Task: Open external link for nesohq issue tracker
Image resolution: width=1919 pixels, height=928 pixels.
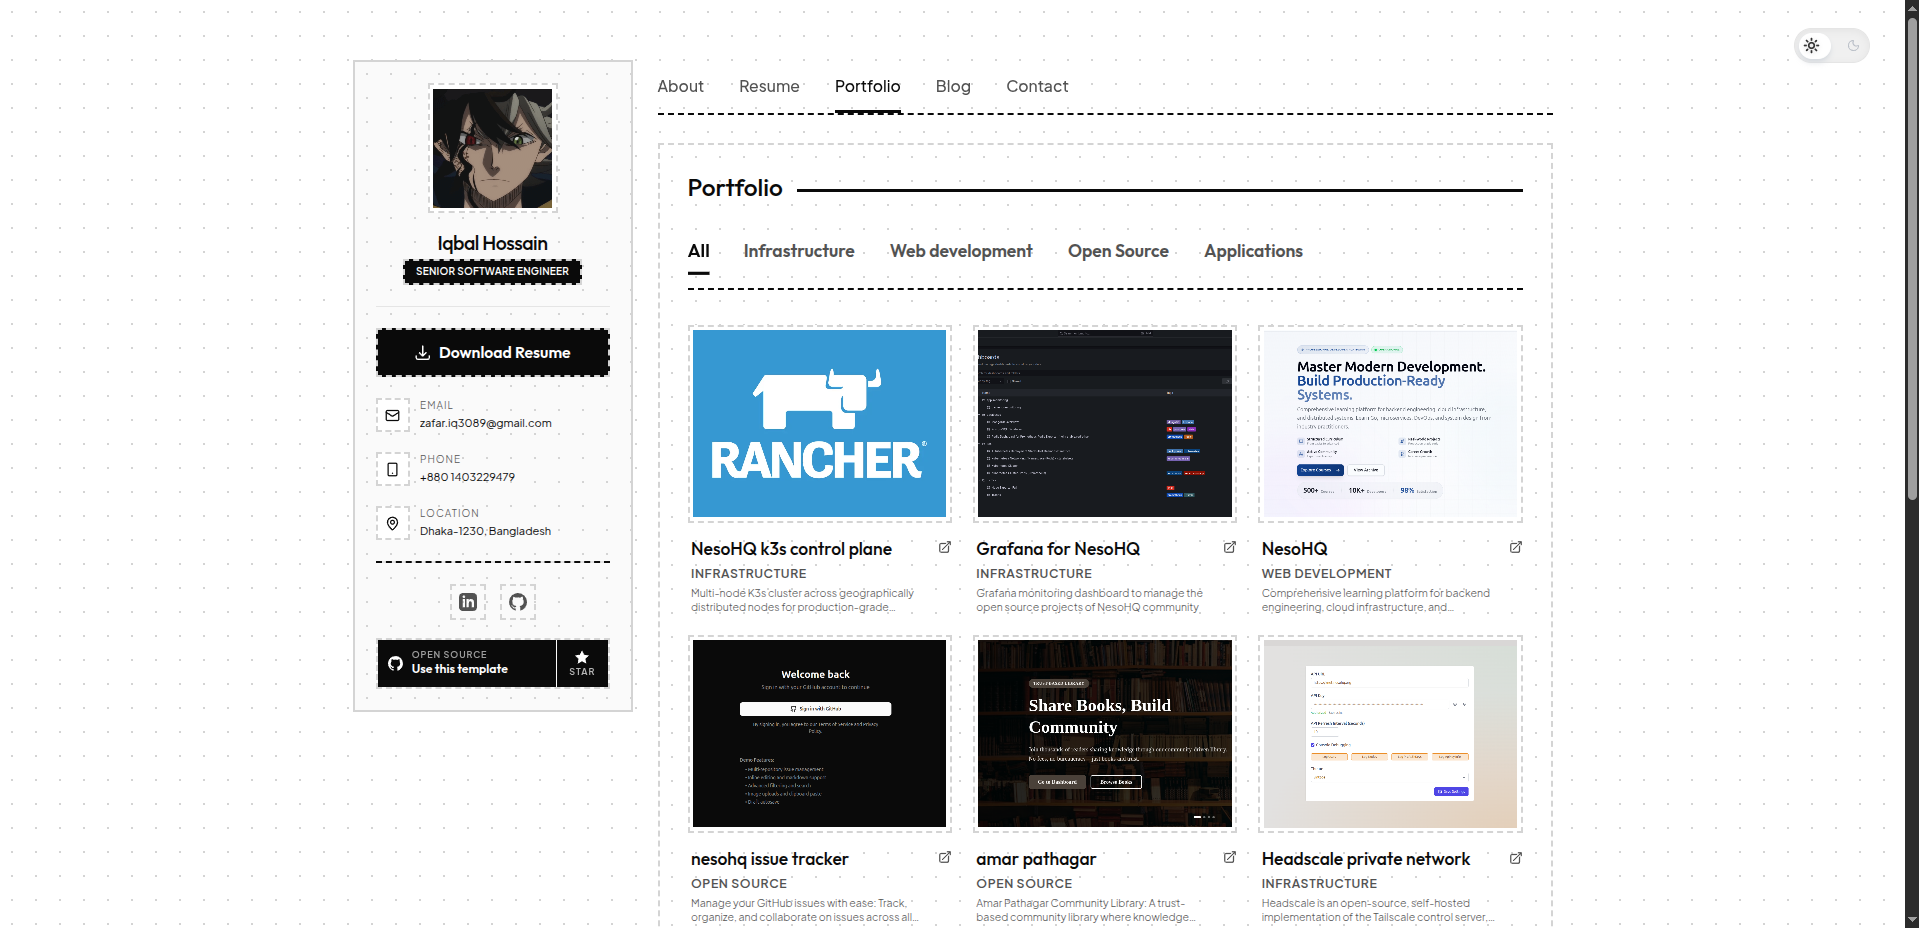Action: [x=944, y=857]
